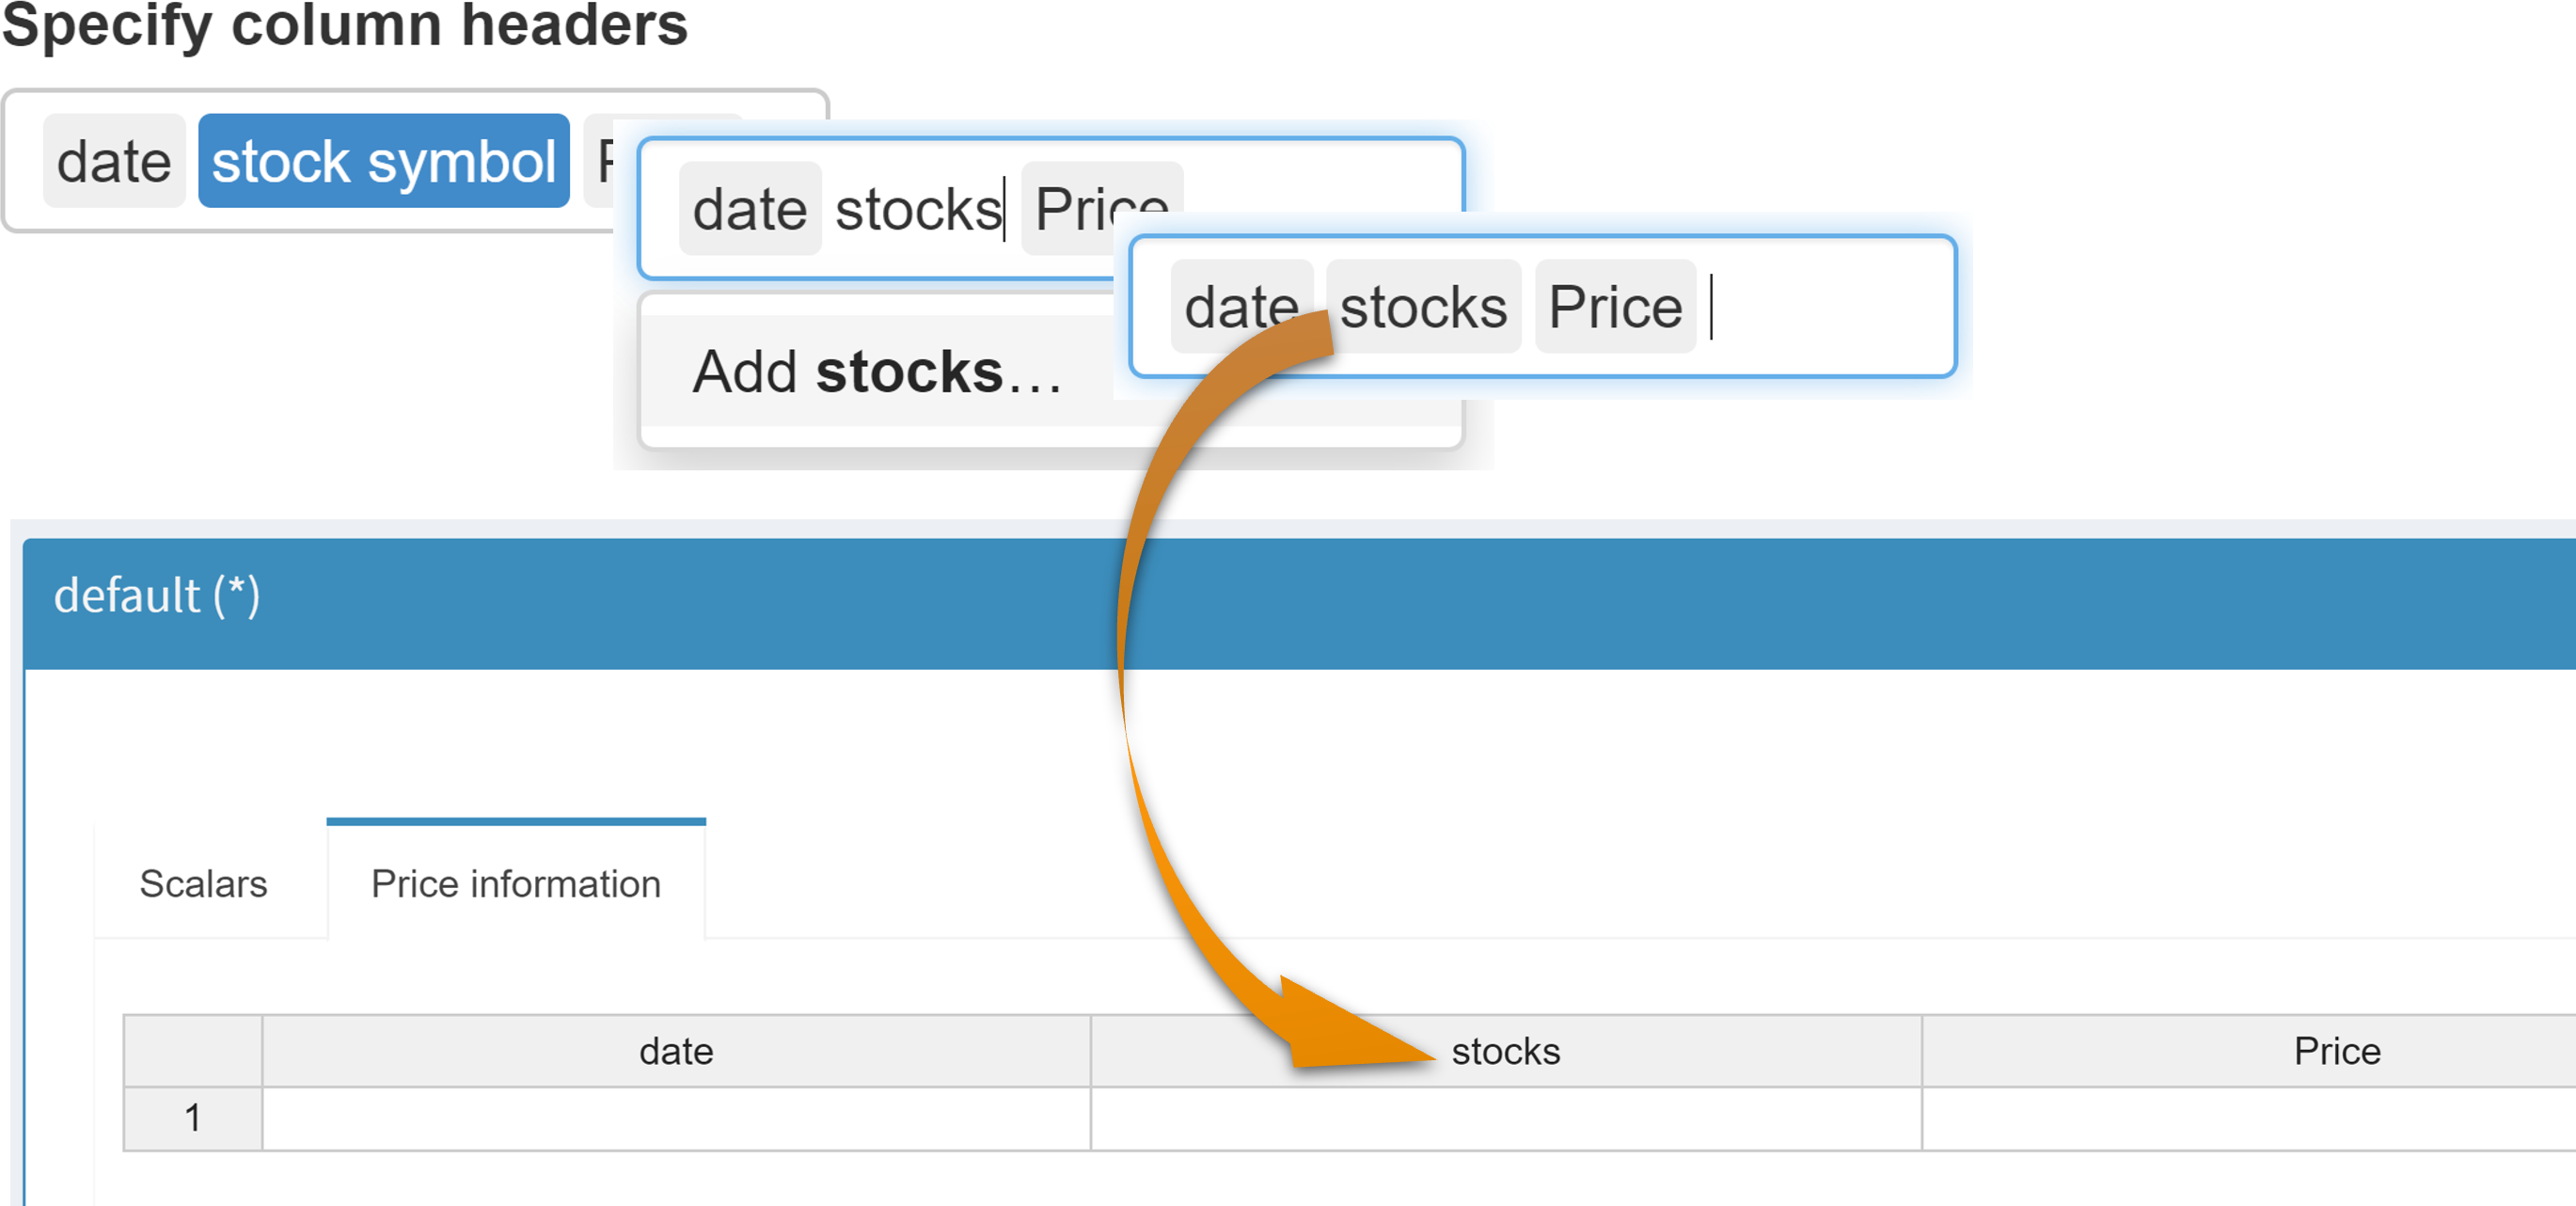This screenshot has width=2576, height=1206.
Task: Click 'date' tag in the field above 'Add stocks…'
Action: coord(749,210)
